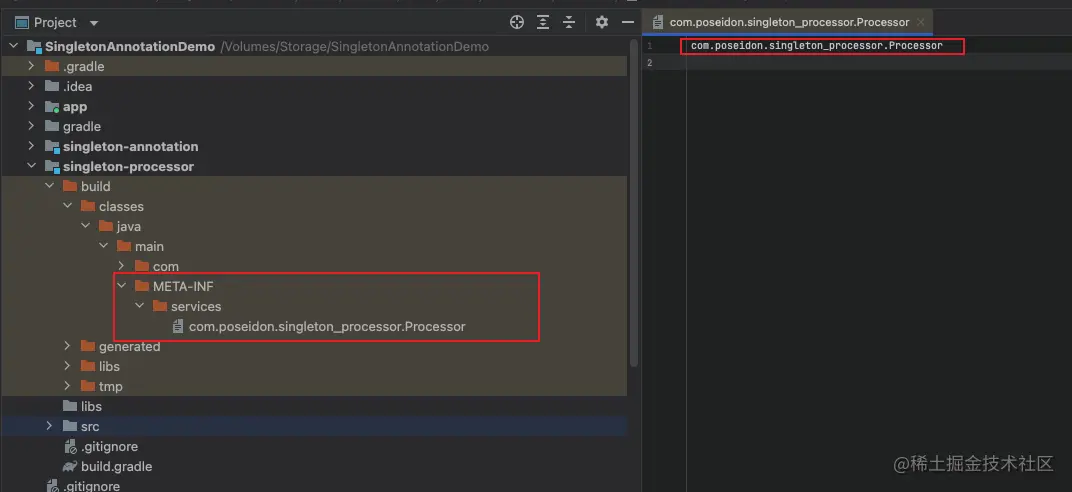1072x492 pixels.
Task: Select the java folder row
Action: click(314, 226)
